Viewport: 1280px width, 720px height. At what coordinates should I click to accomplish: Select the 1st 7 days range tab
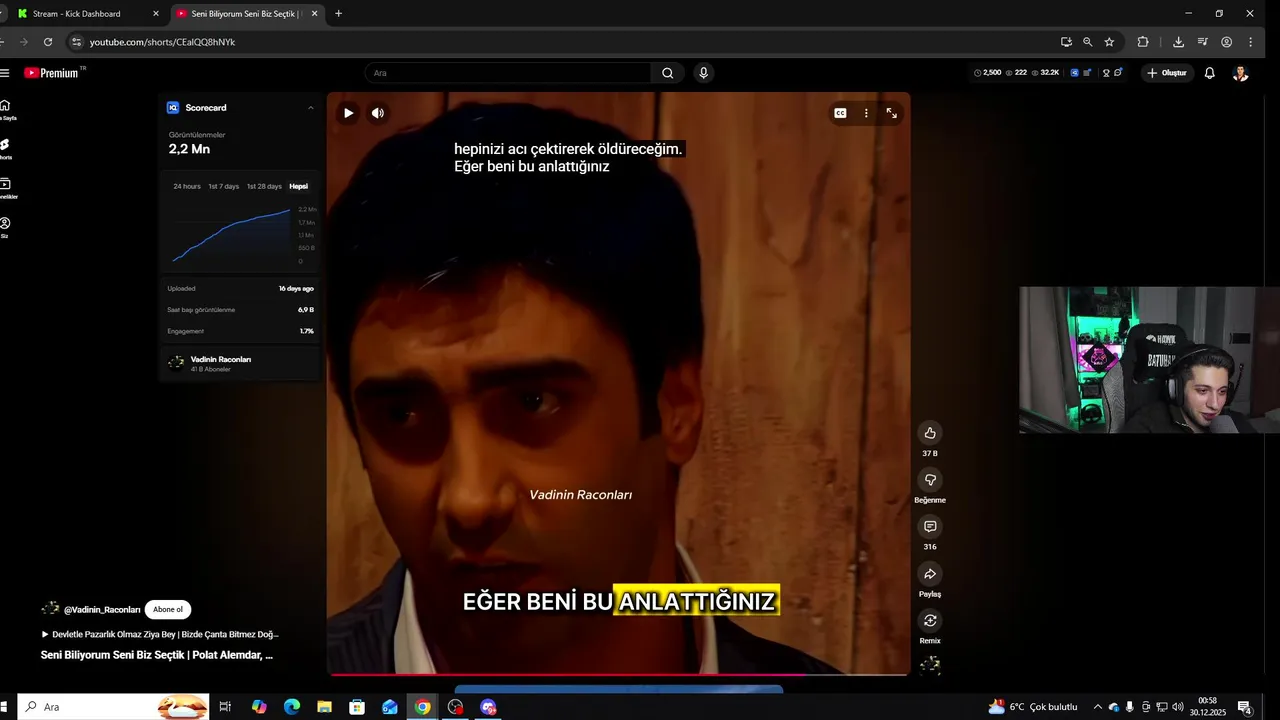[x=223, y=186]
